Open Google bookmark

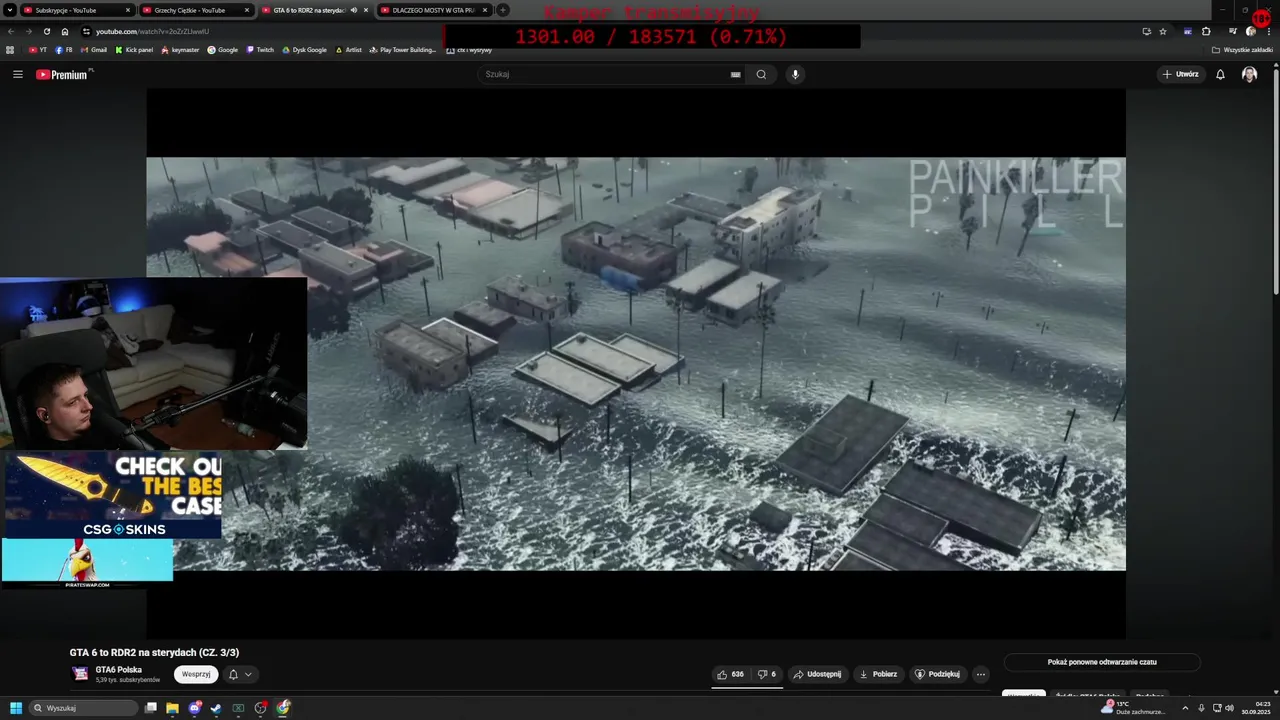(x=223, y=50)
